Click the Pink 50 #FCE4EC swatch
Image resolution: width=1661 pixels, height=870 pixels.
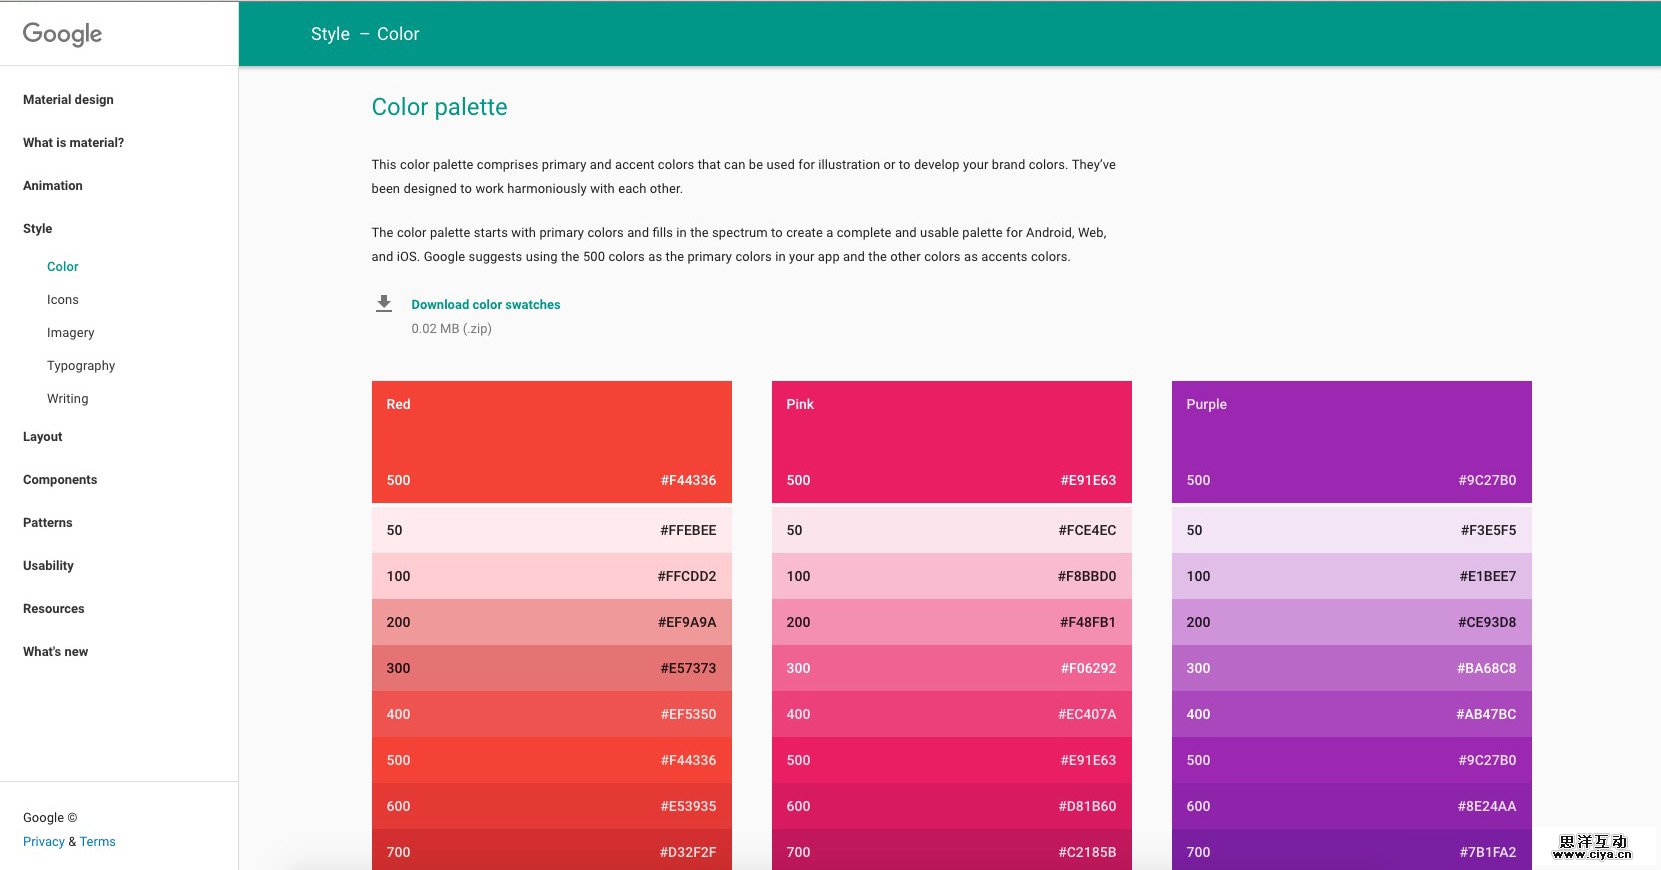(x=951, y=530)
